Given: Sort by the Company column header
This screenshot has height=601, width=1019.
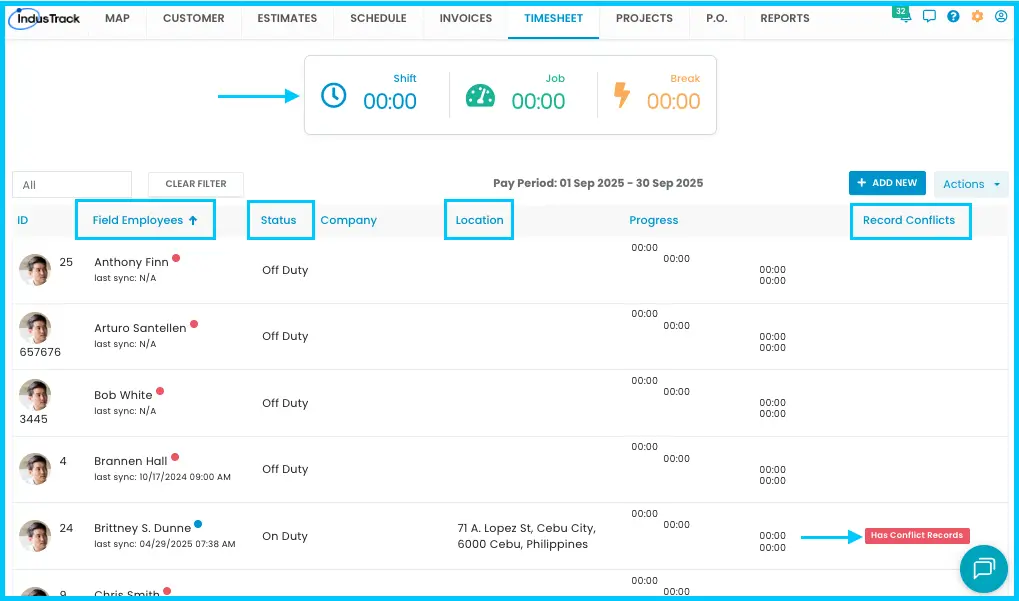Looking at the screenshot, I should (x=348, y=220).
